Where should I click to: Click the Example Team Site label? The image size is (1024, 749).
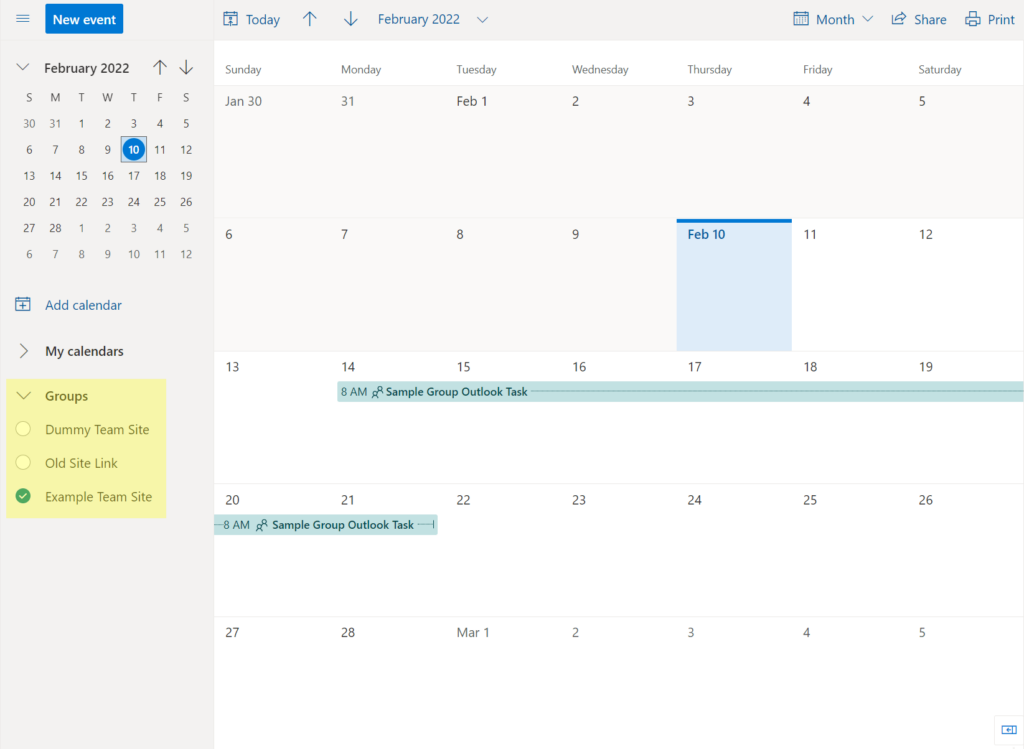tap(99, 496)
